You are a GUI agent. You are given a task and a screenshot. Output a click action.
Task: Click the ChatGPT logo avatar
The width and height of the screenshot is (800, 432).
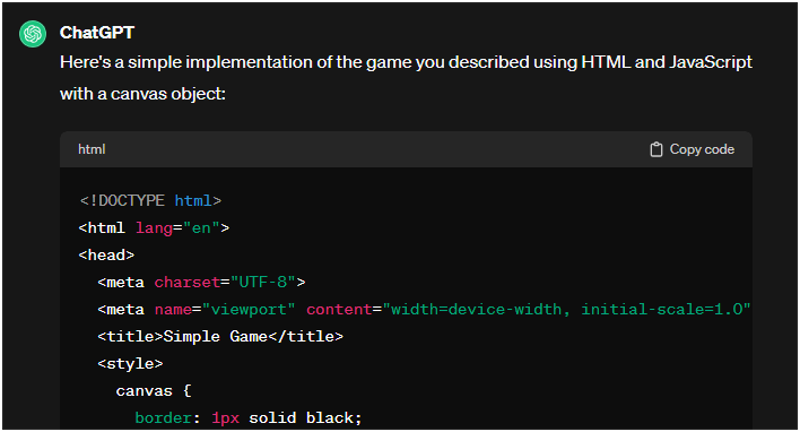pos(33,34)
